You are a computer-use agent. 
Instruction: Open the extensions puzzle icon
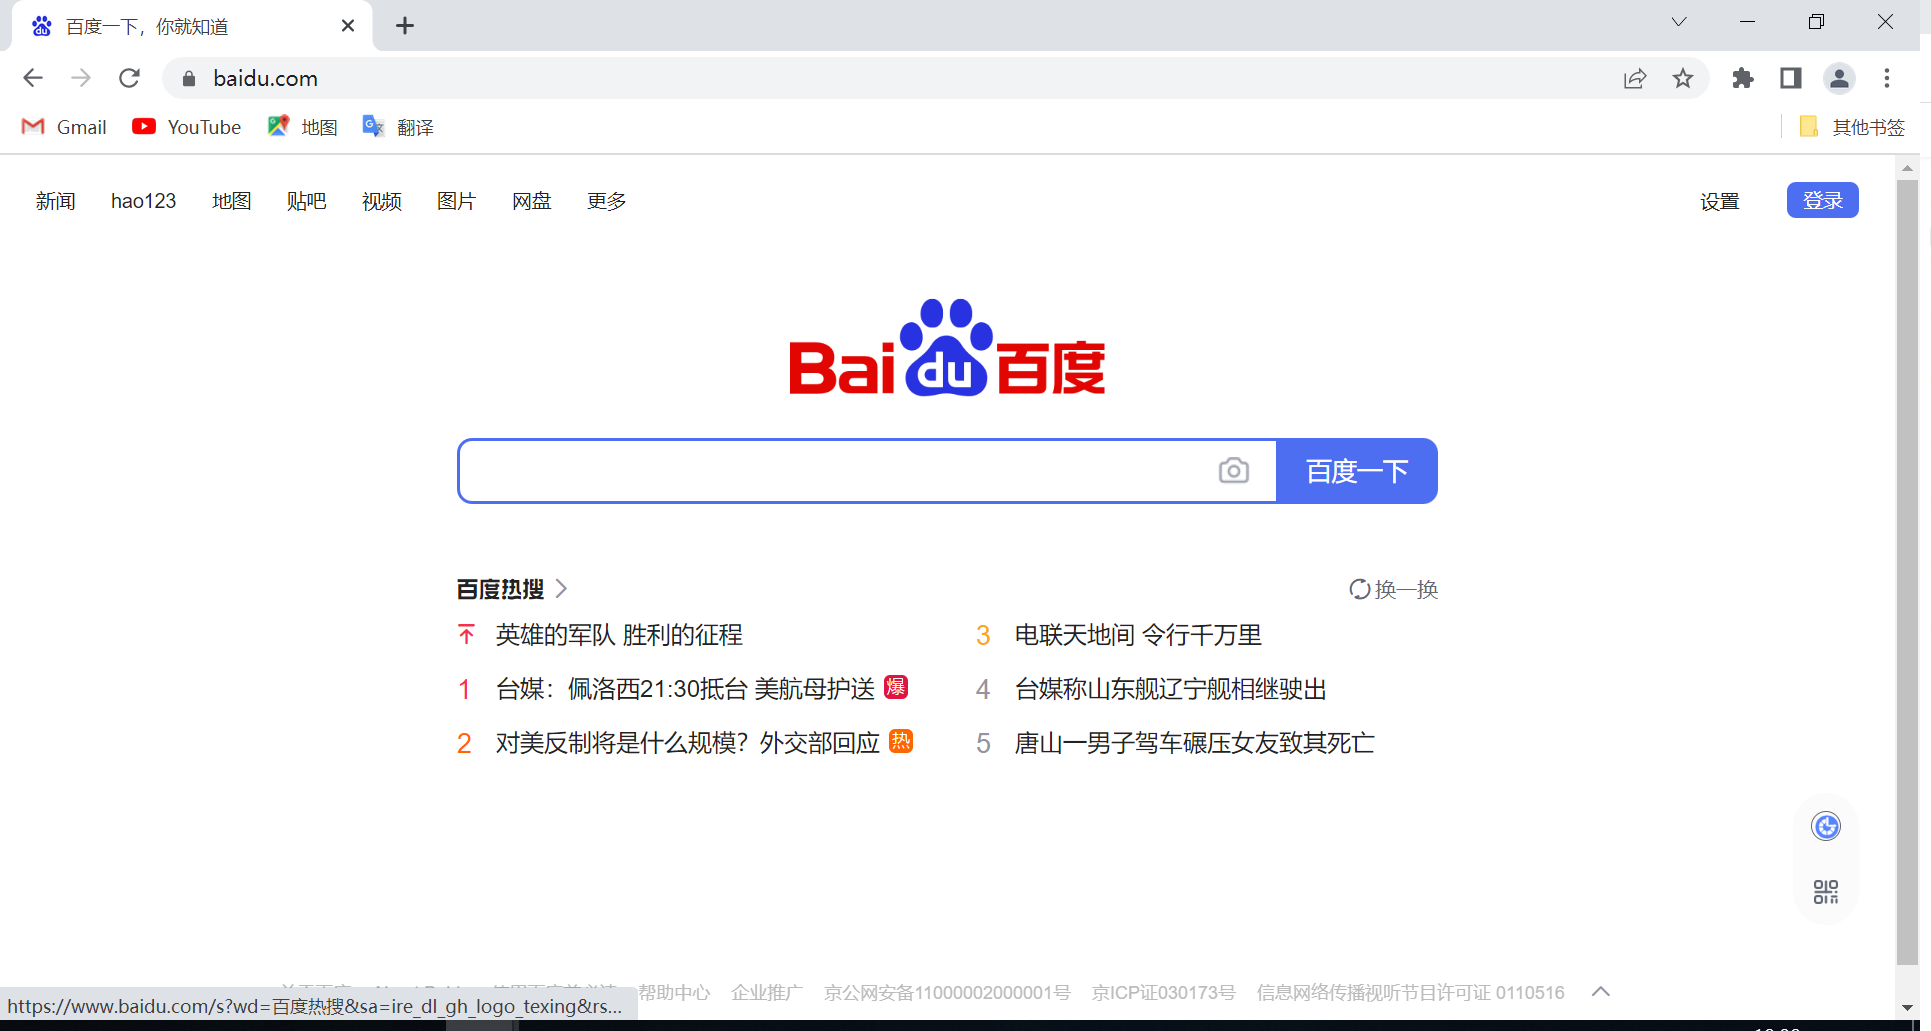[x=1743, y=78]
